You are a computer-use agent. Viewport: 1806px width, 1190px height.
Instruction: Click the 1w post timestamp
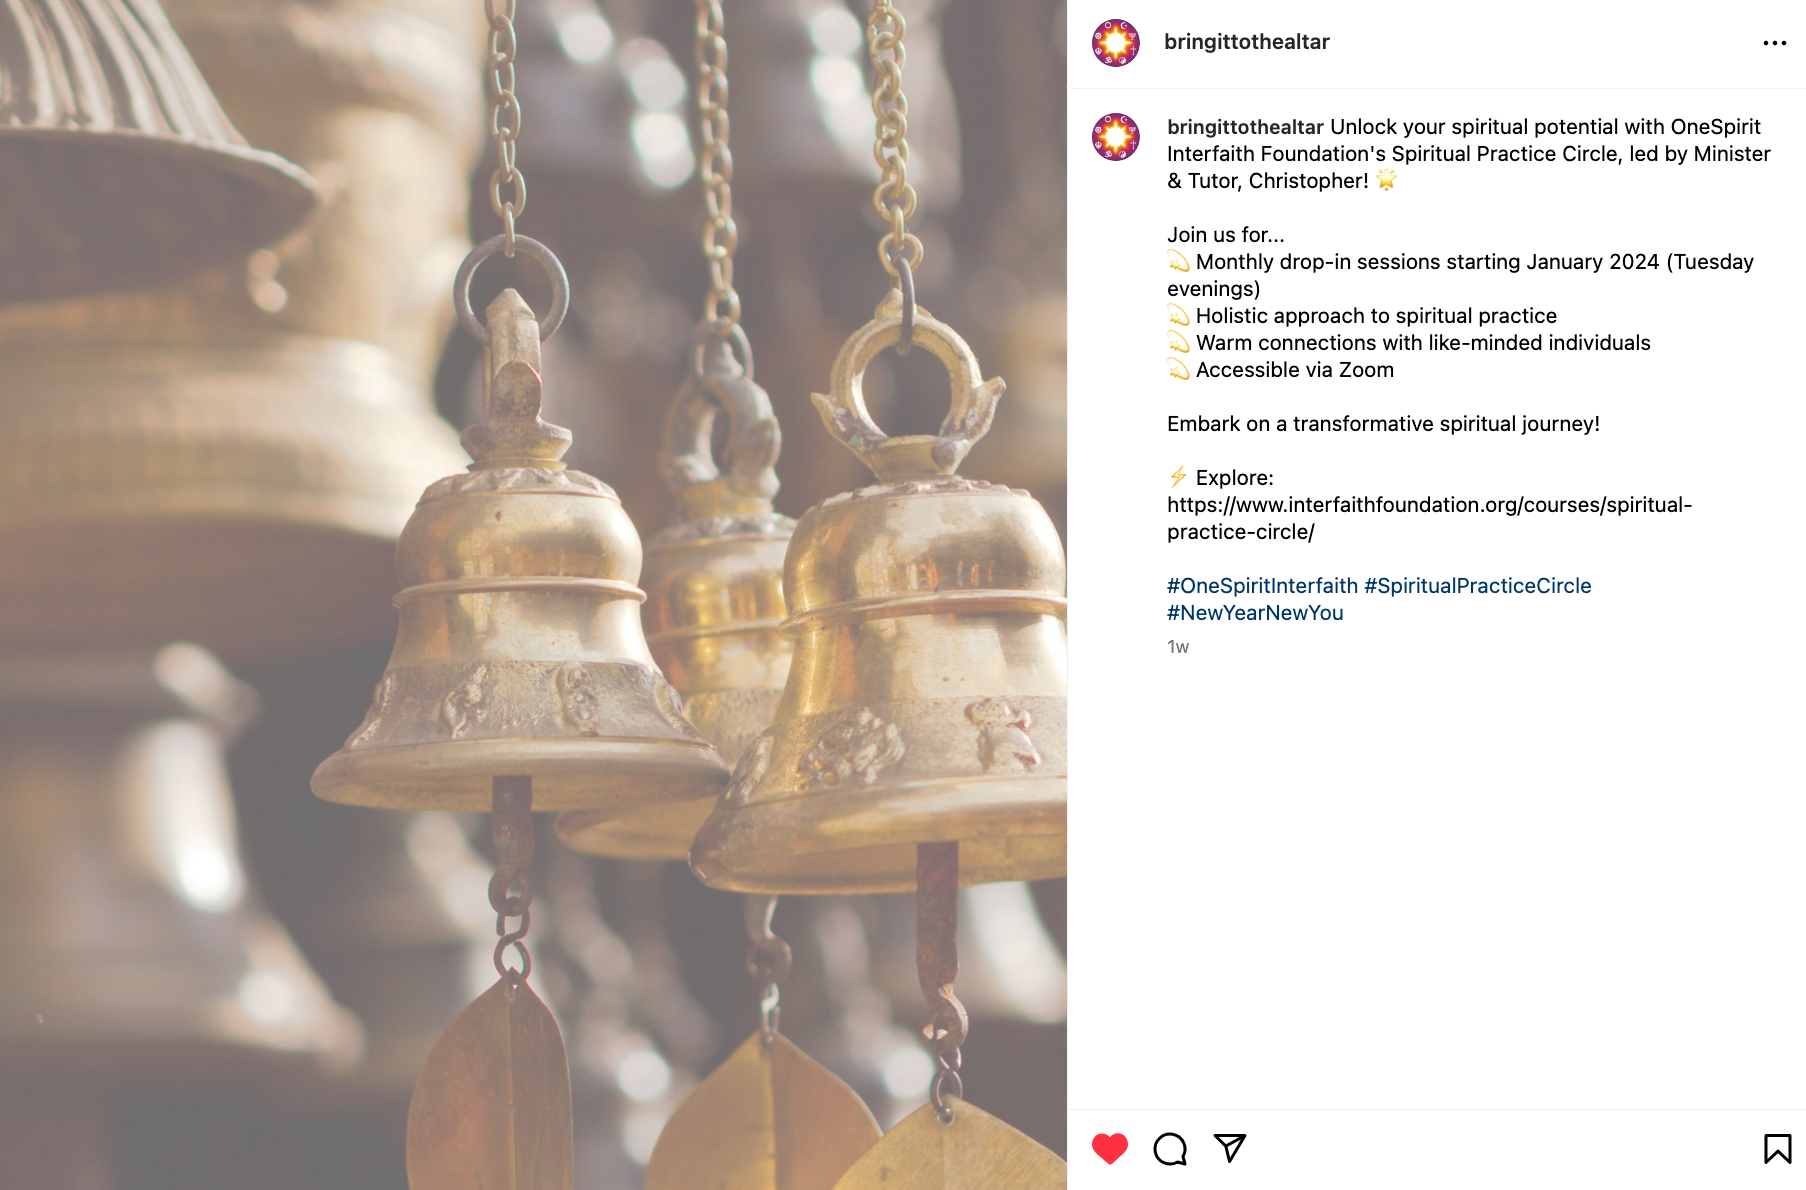point(1178,647)
